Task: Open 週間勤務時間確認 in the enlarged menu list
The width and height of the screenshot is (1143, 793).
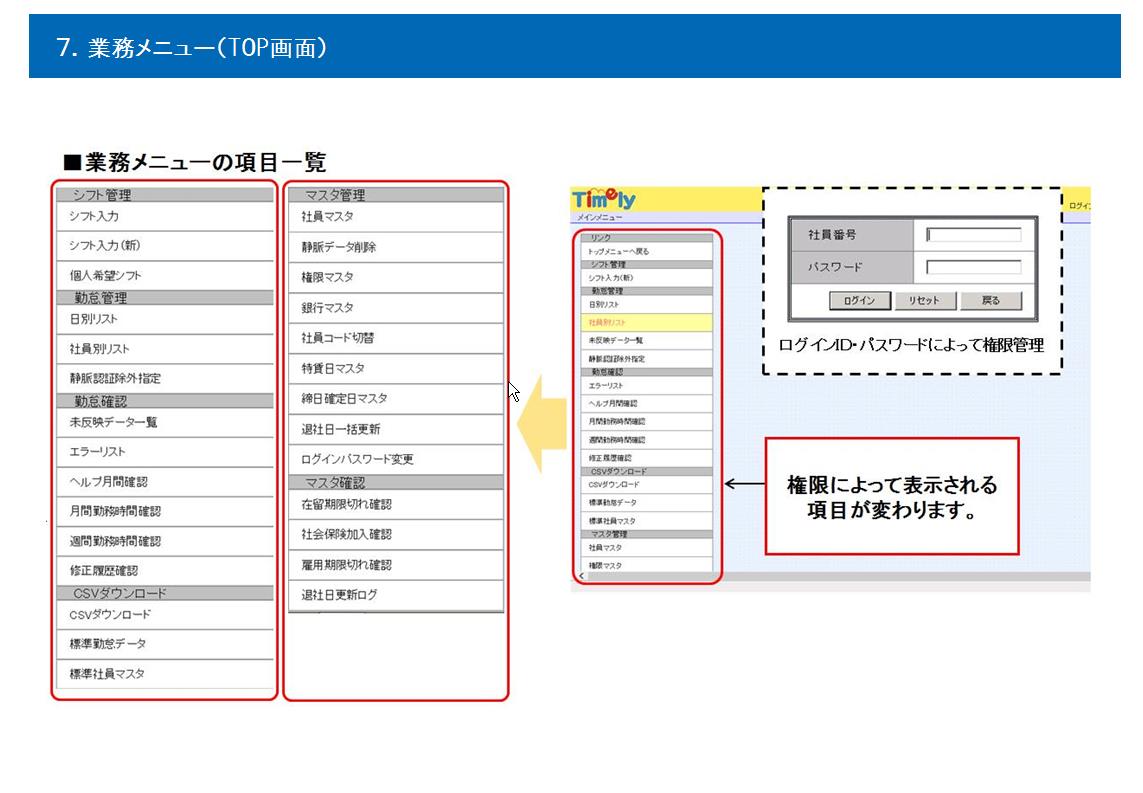Action: (x=165, y=542)
